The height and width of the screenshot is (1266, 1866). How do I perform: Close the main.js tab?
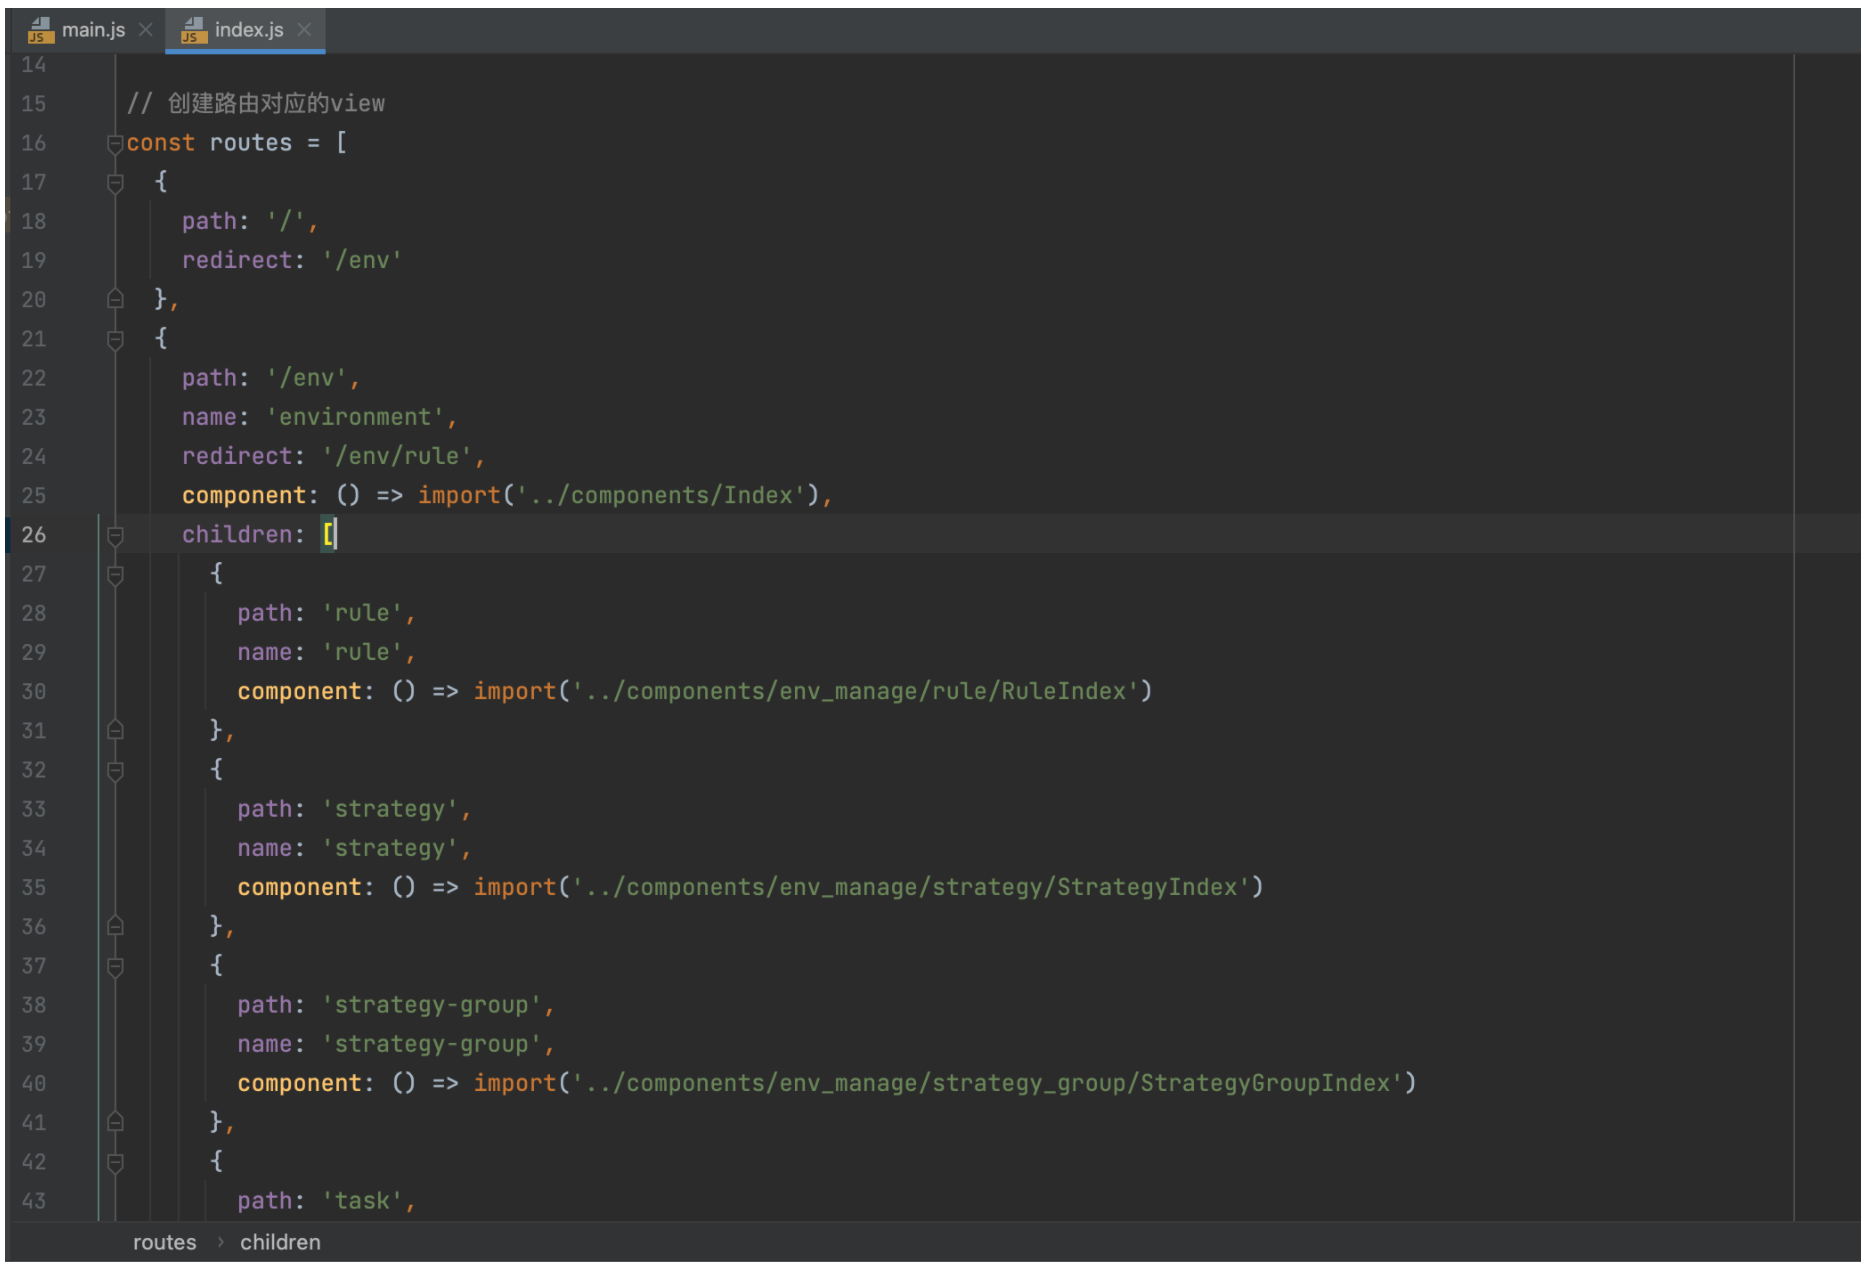[146, 30]
